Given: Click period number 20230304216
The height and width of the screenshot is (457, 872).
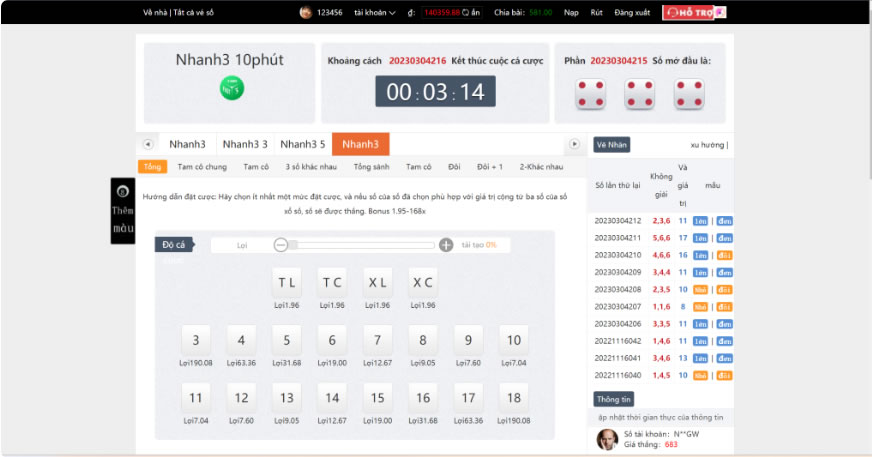Looking at the screenshot, I should [x=417, y=61].
